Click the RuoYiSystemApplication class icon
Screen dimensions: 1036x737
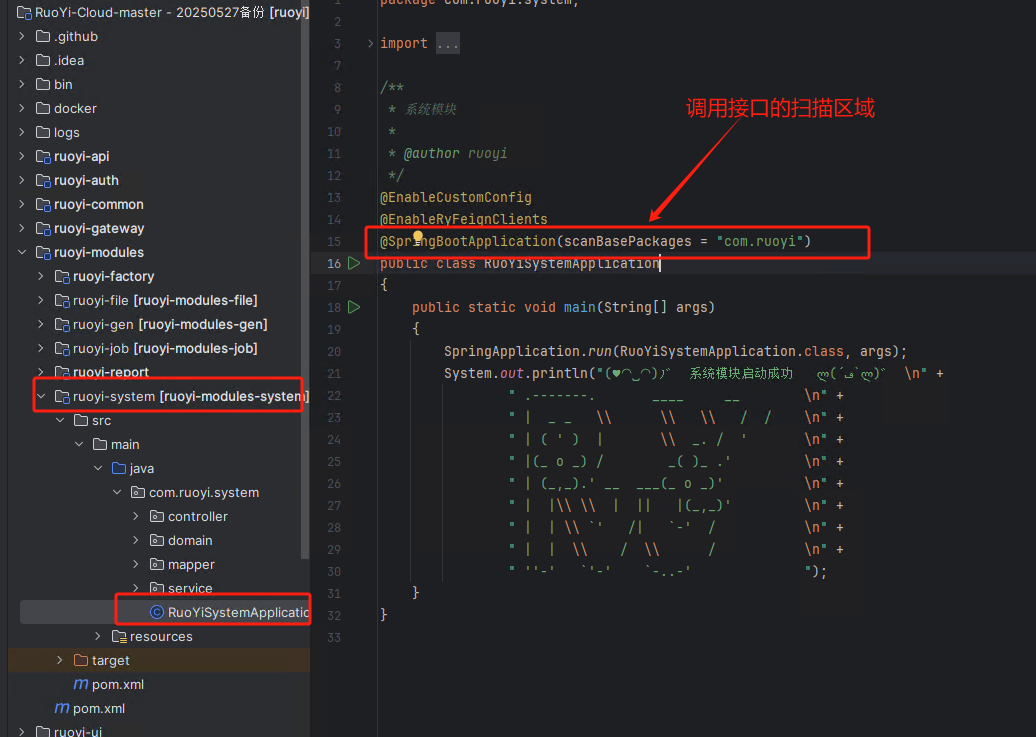coord(157,612)
